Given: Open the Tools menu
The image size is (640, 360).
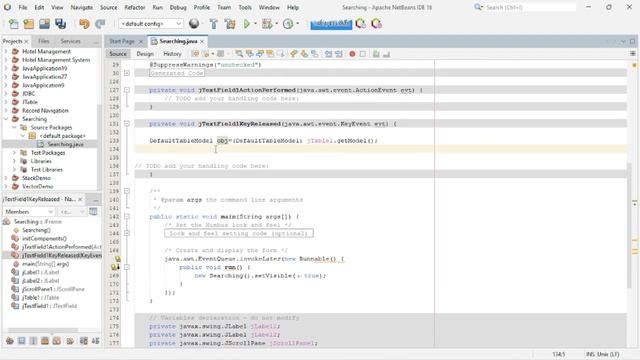Looking at the screenshot, I should 245,7.
